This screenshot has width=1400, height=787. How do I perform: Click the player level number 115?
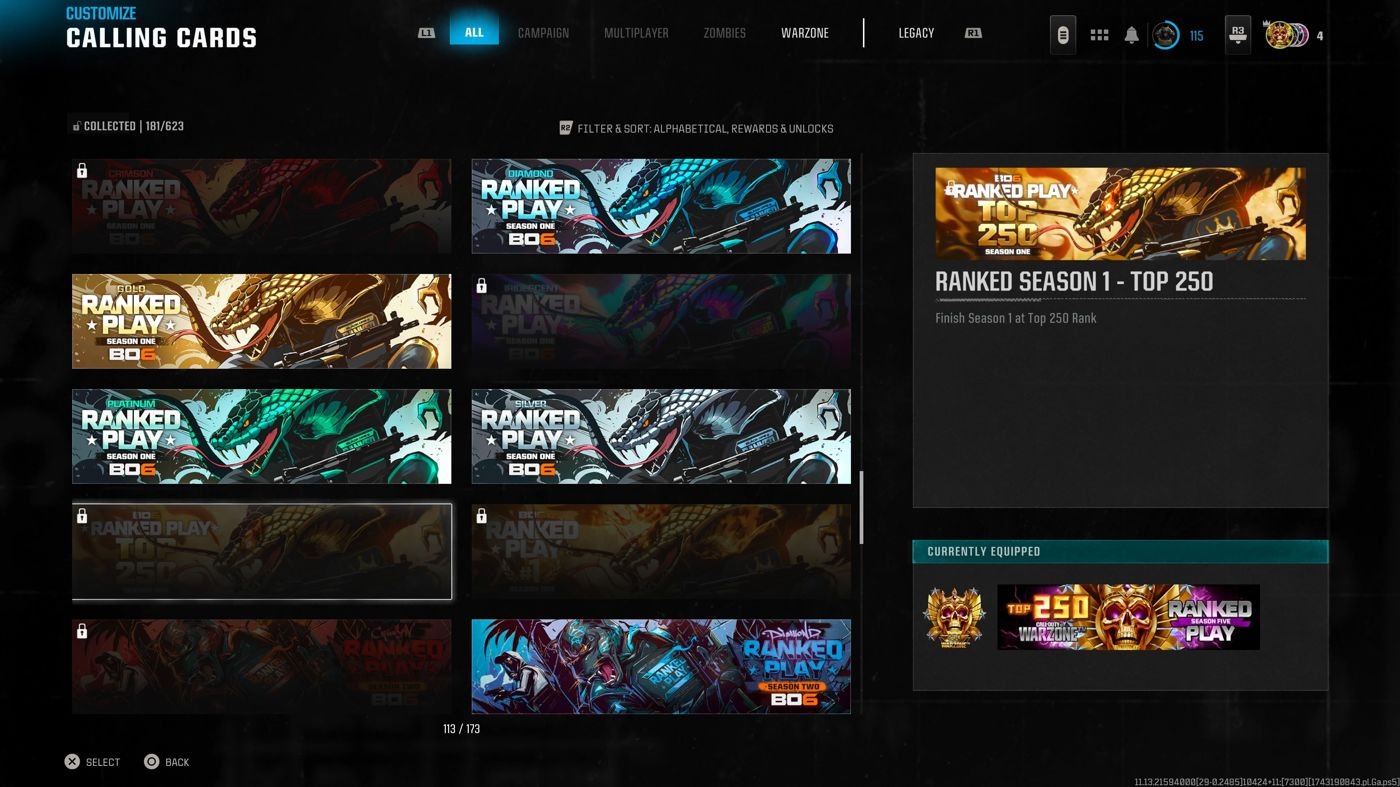(x=1196, y=36)
